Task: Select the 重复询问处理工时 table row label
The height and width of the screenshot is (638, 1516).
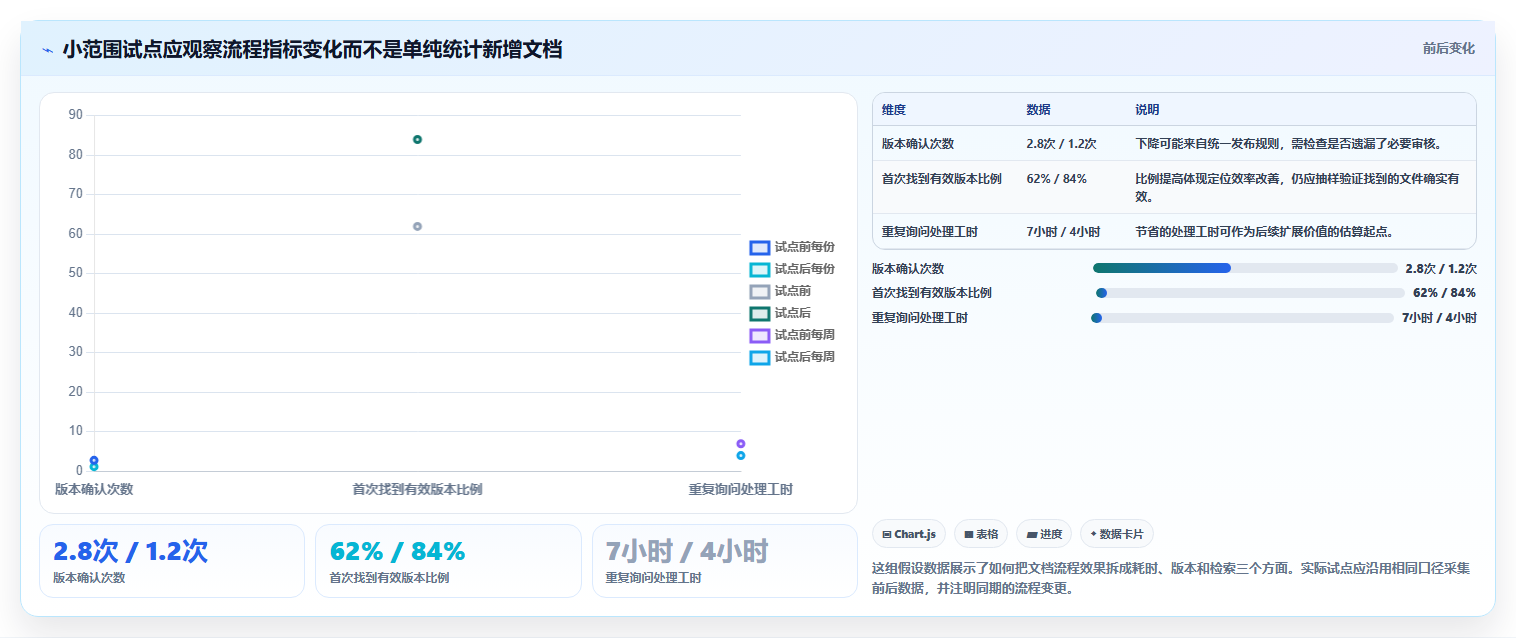Action: point(930,232)
